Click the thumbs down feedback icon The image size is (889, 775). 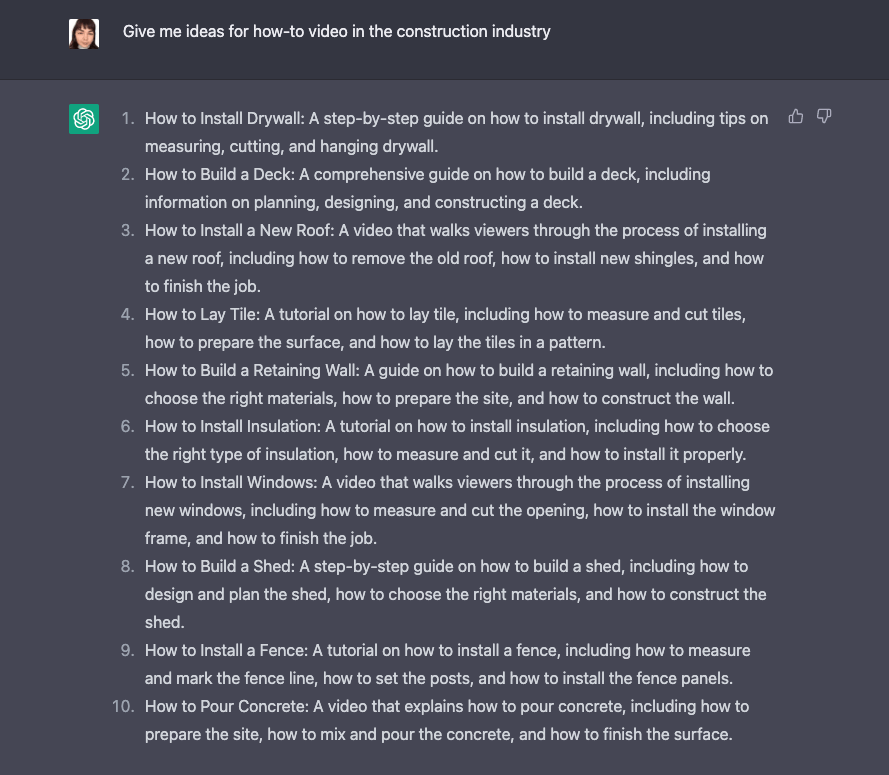825,117
